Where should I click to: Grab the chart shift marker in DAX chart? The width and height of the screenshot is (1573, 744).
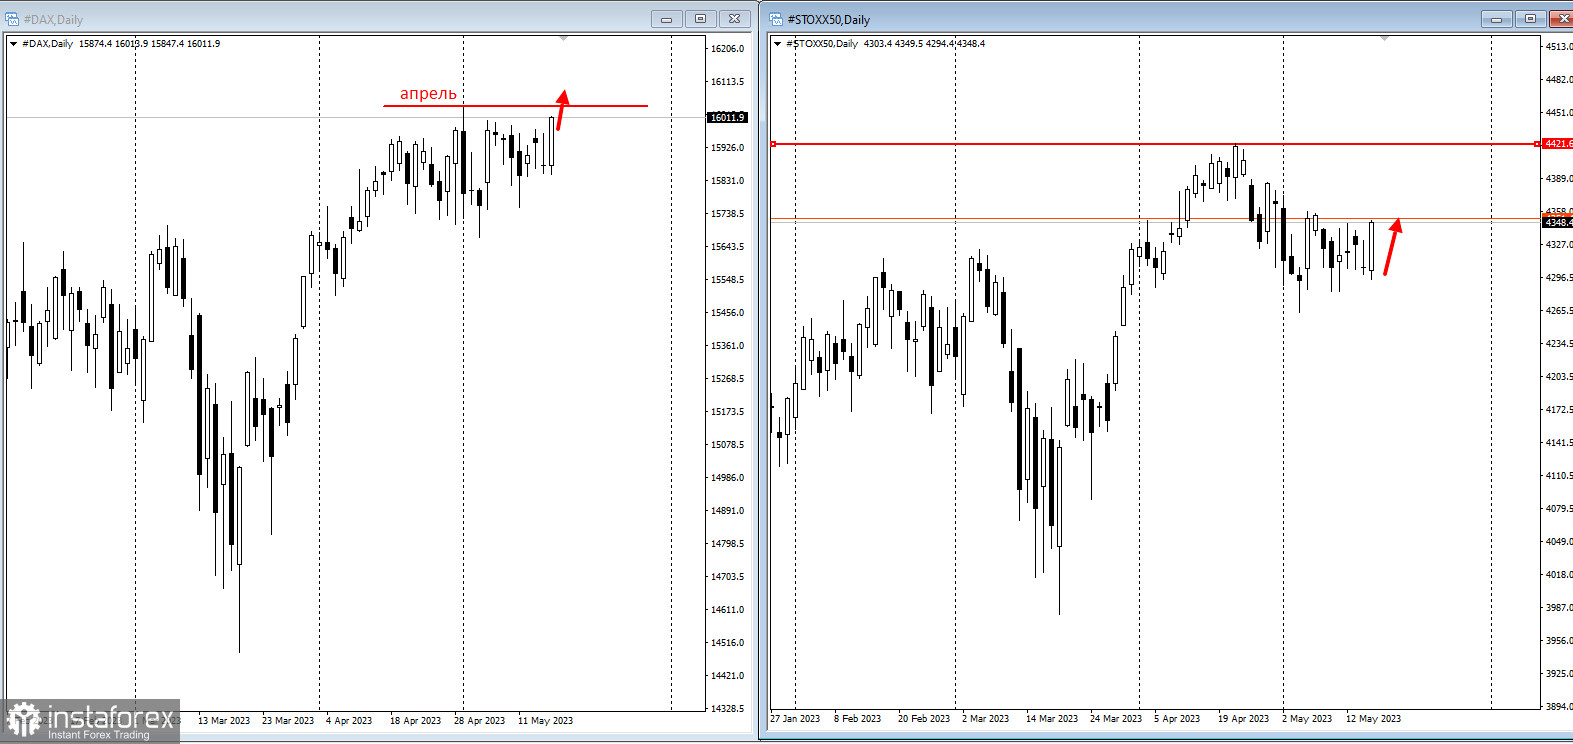564,38
